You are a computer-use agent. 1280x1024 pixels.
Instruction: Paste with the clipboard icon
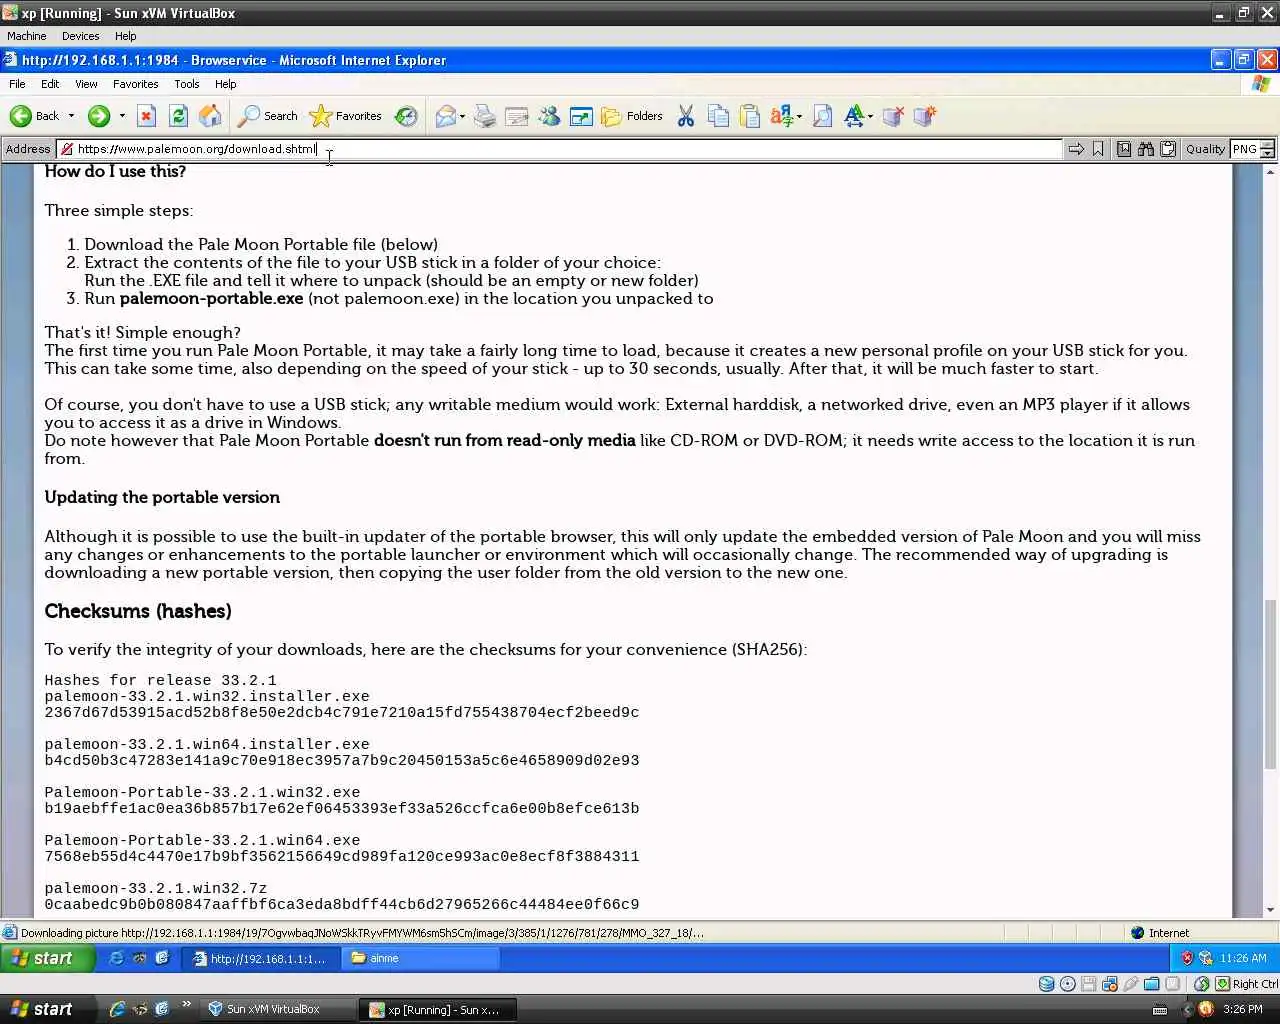tap(749, 116)
